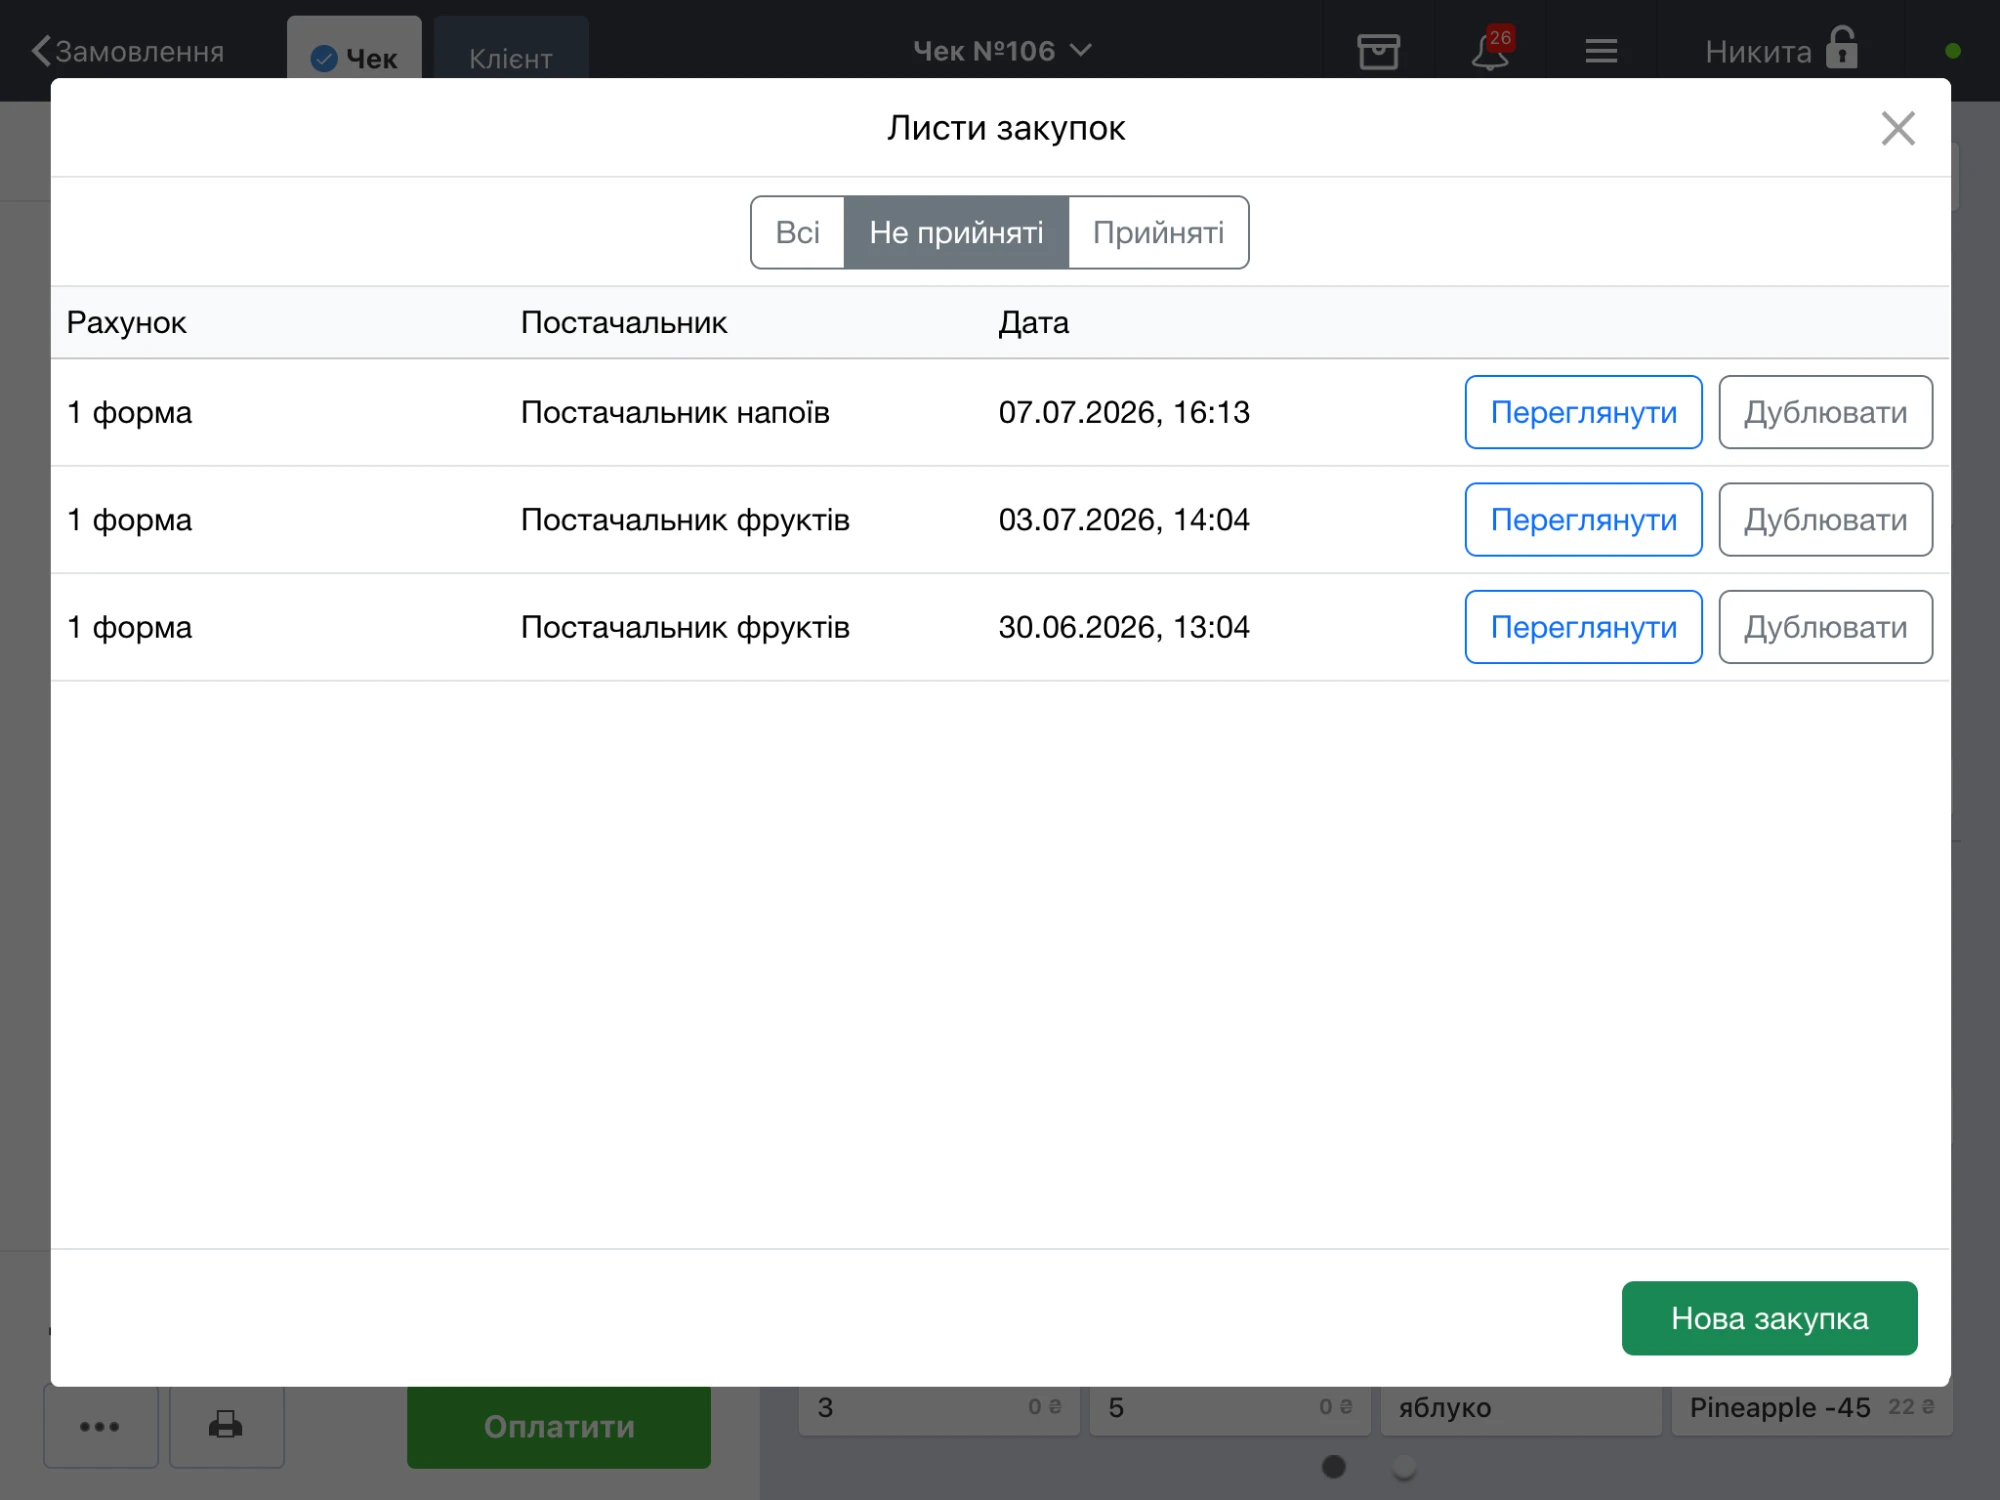Select the date 03.07.2026, 14:04
2000x1500 pixels.
[x=1124, y=520]
